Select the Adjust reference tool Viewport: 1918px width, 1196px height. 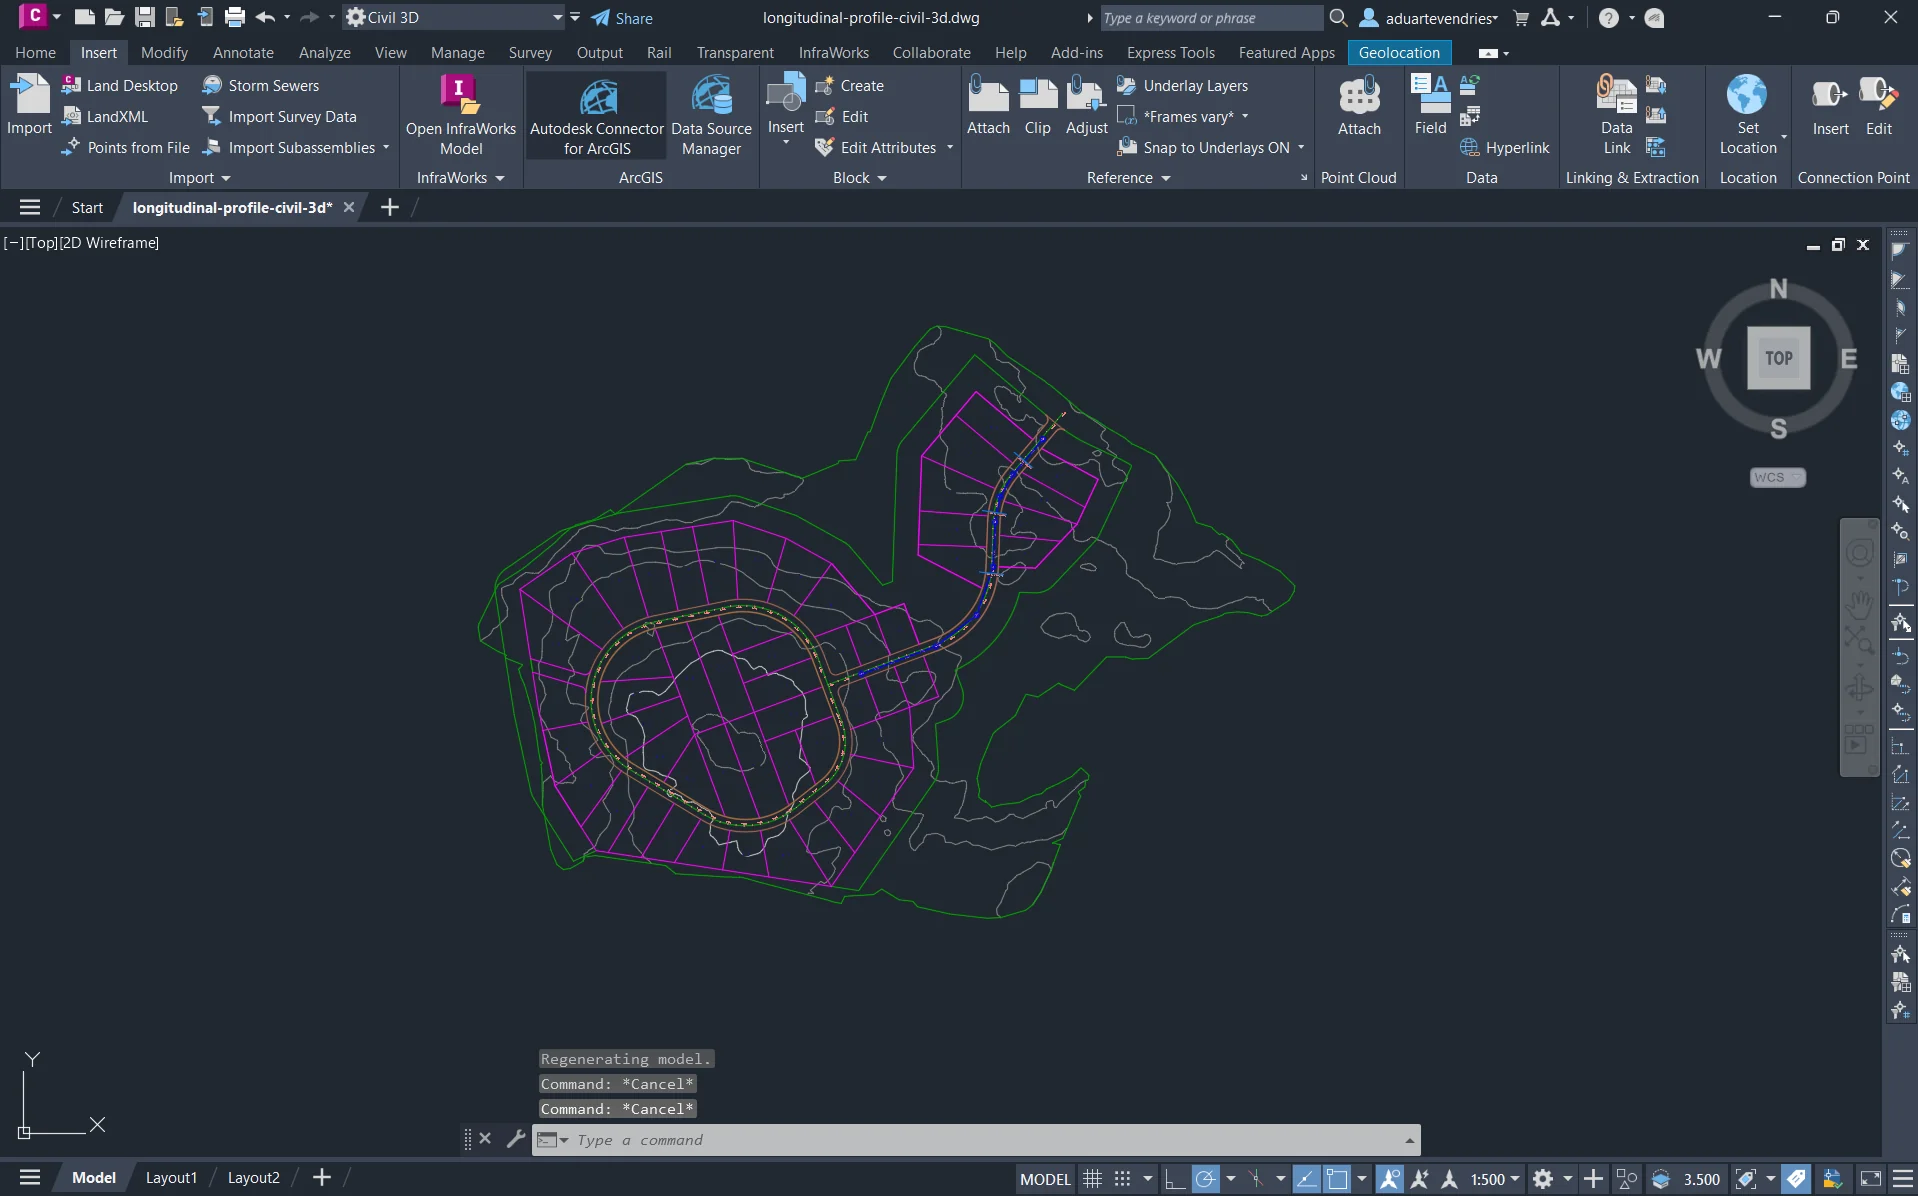[1087, 105]
